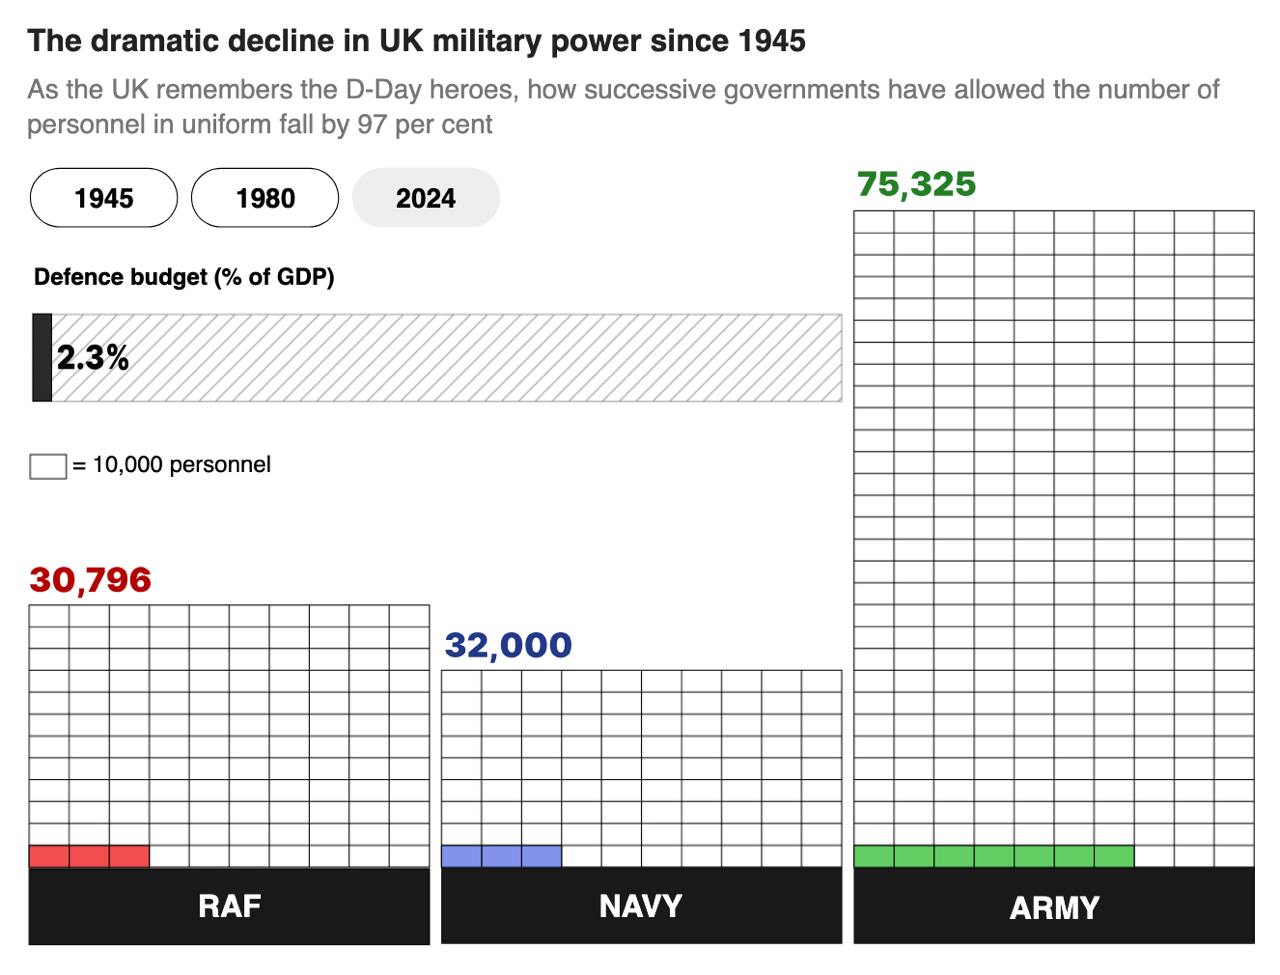Select the ARMY black label bar
This screenshot has height=975, width=1280.
pos(1054,907)
